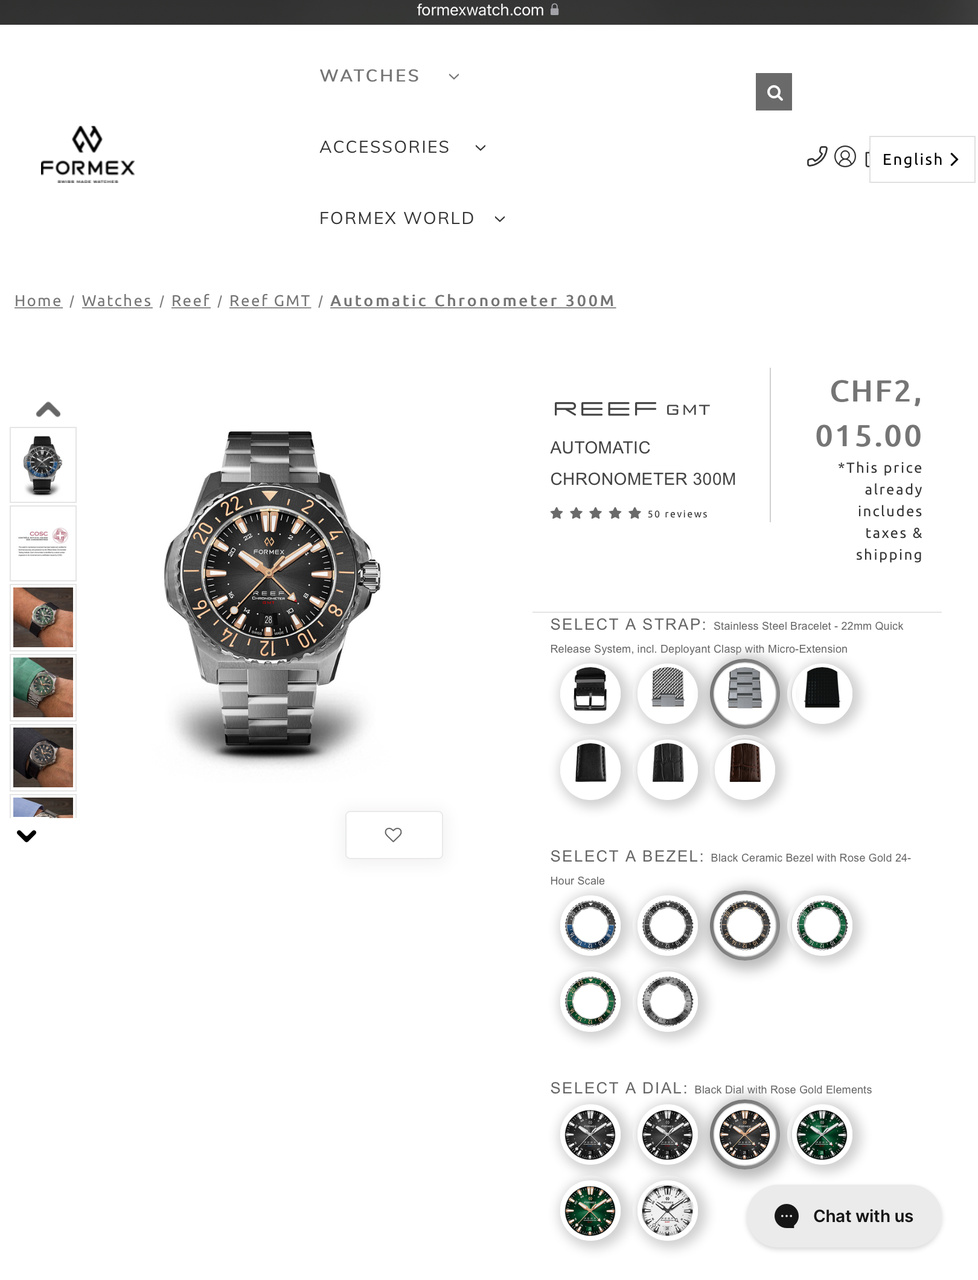Go to Reef GMT breadcrumb
Screen dimensions: 978x1280
pos(270,301)
